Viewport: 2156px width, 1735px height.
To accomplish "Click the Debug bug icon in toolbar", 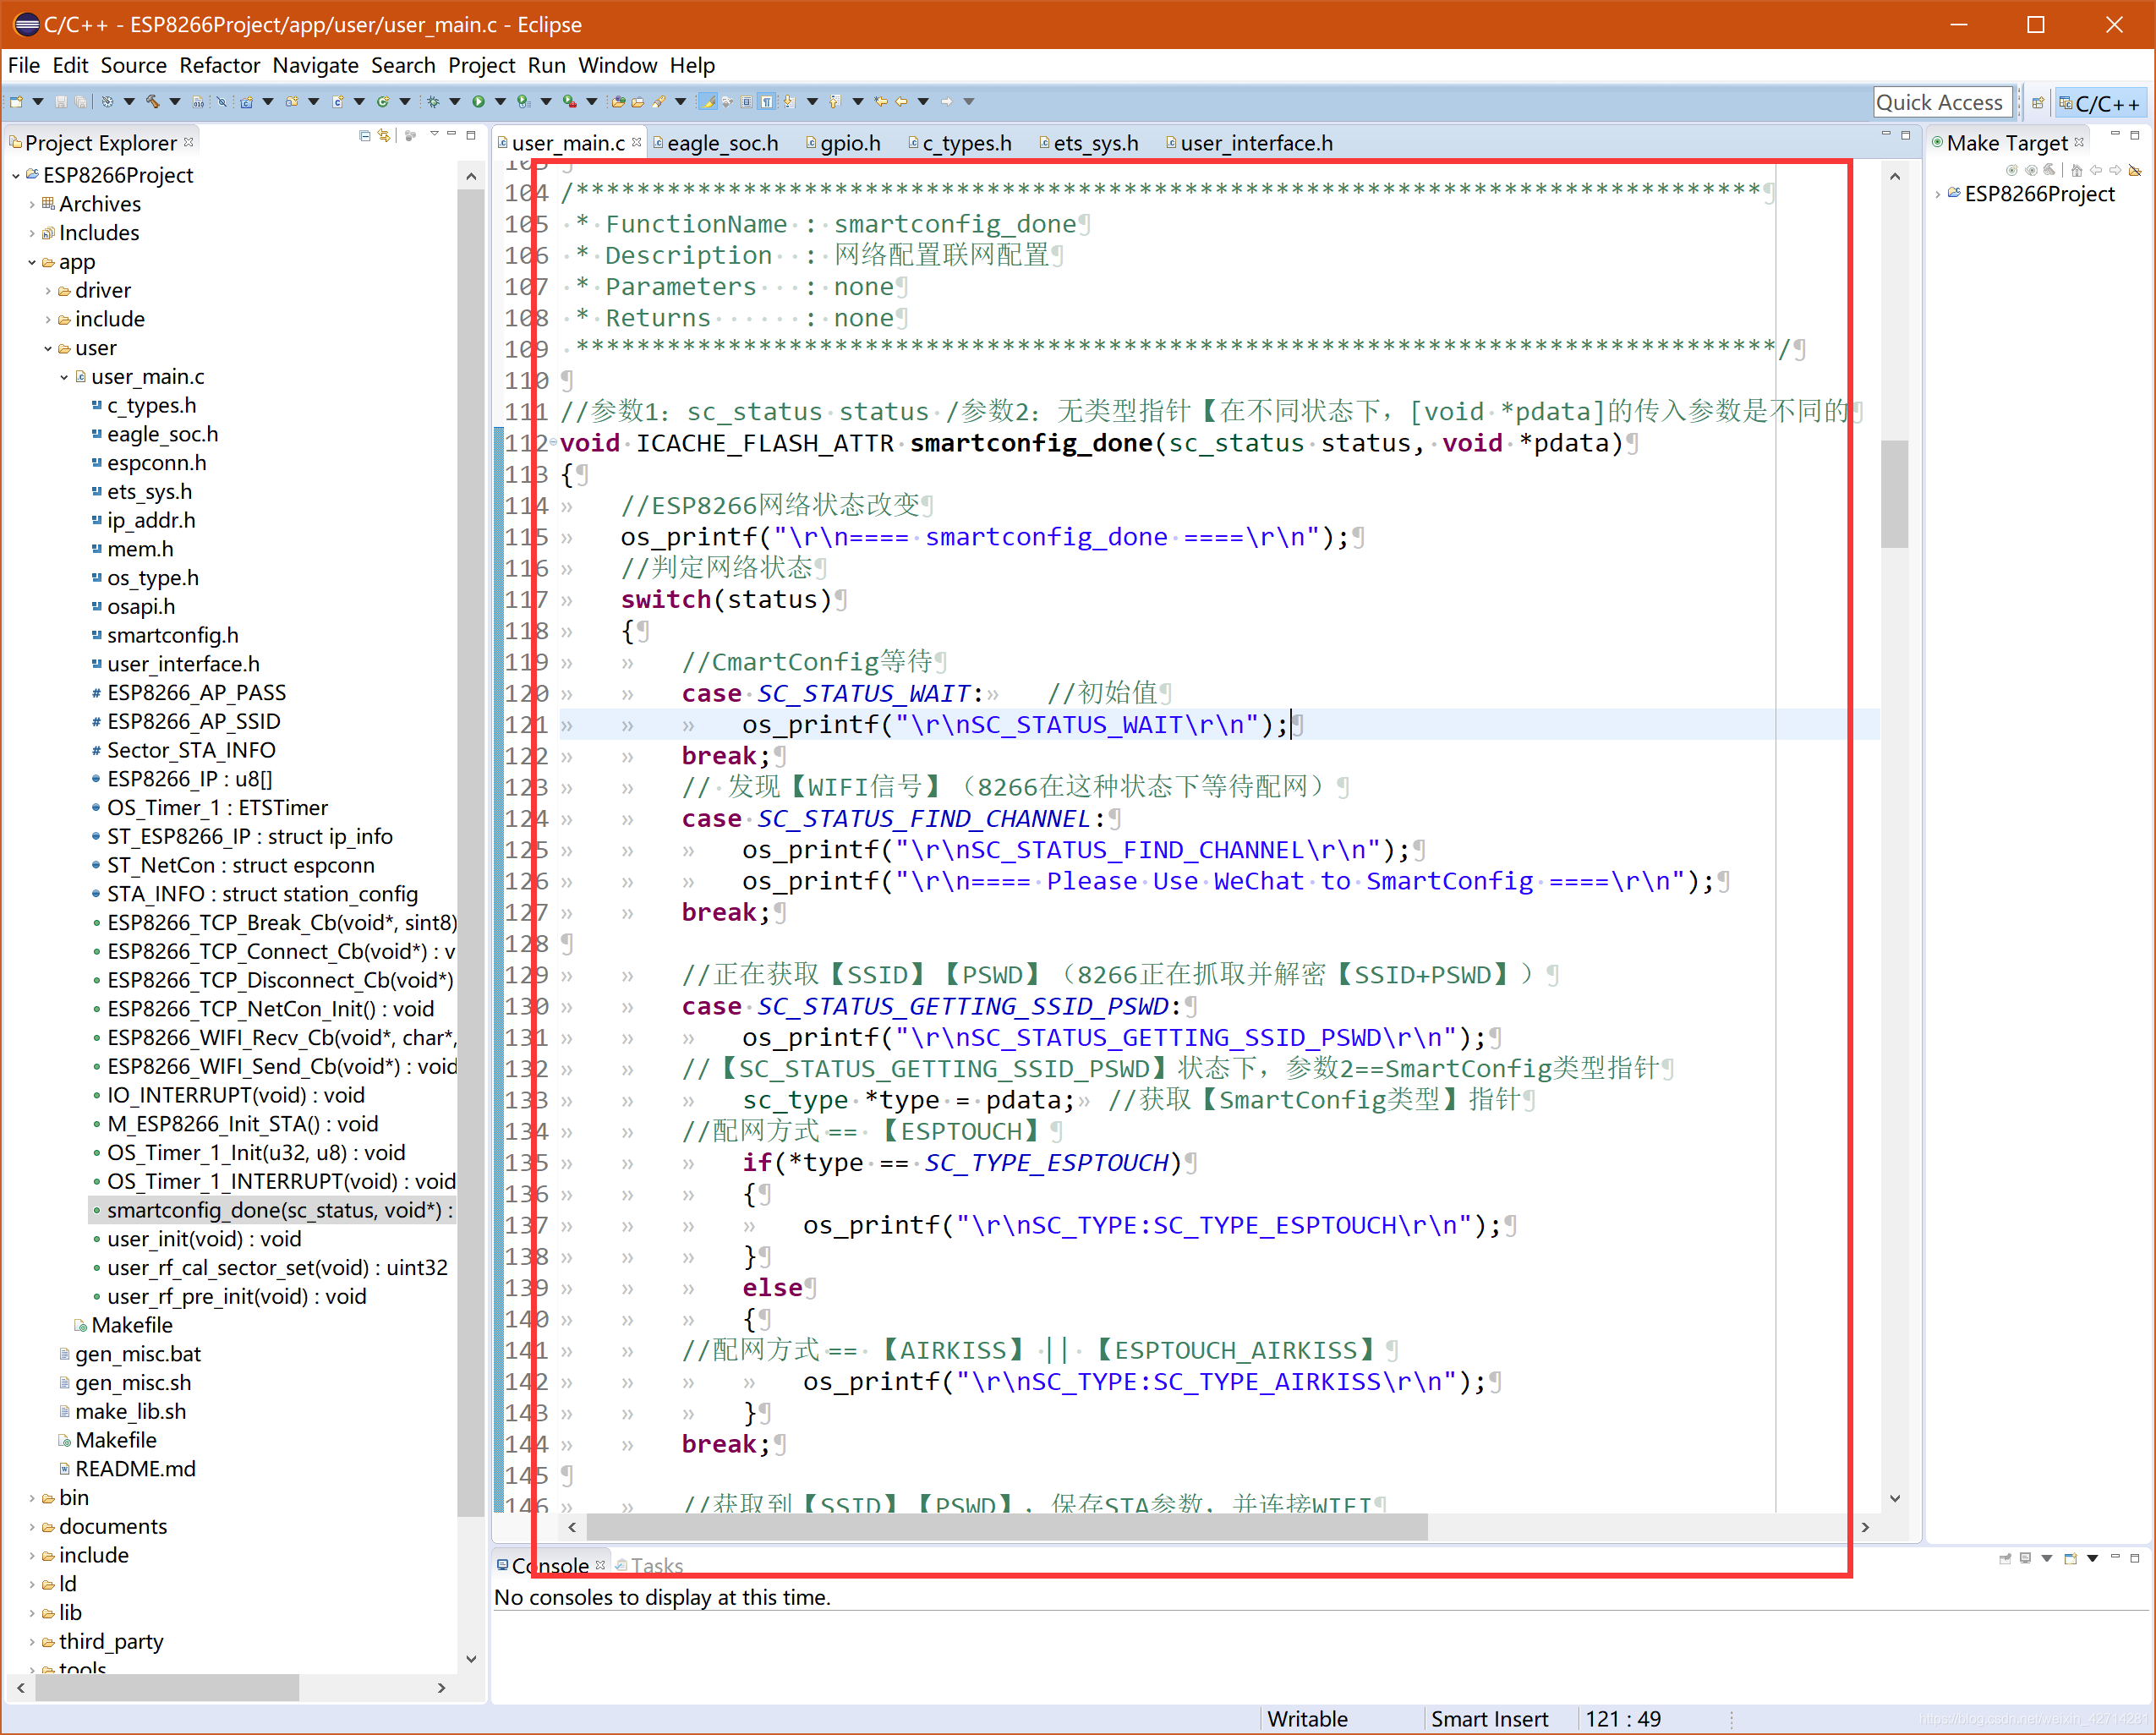I will [x=433, y=101].
